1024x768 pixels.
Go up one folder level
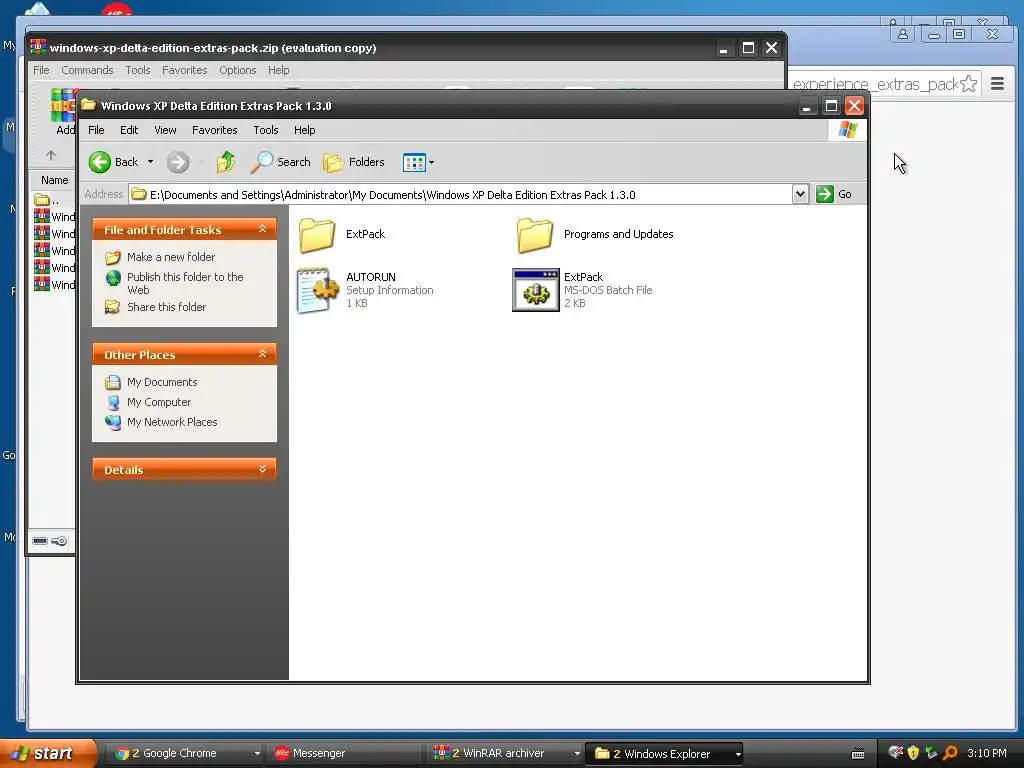coord(226,162)
